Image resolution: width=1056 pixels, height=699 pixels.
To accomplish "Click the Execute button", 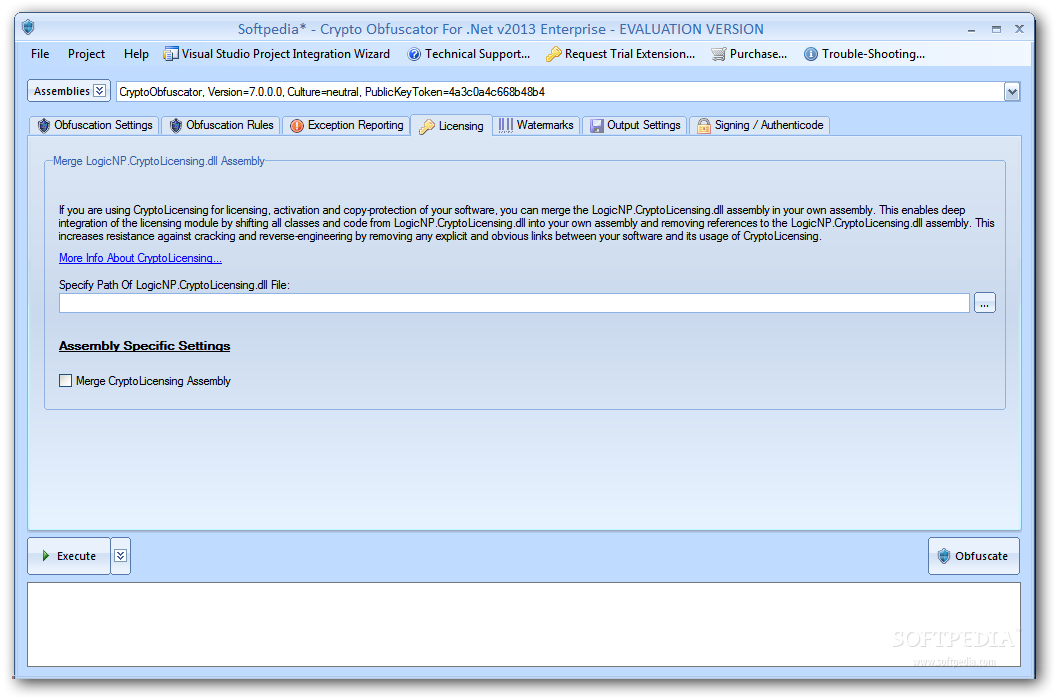I will coord(69,556).
